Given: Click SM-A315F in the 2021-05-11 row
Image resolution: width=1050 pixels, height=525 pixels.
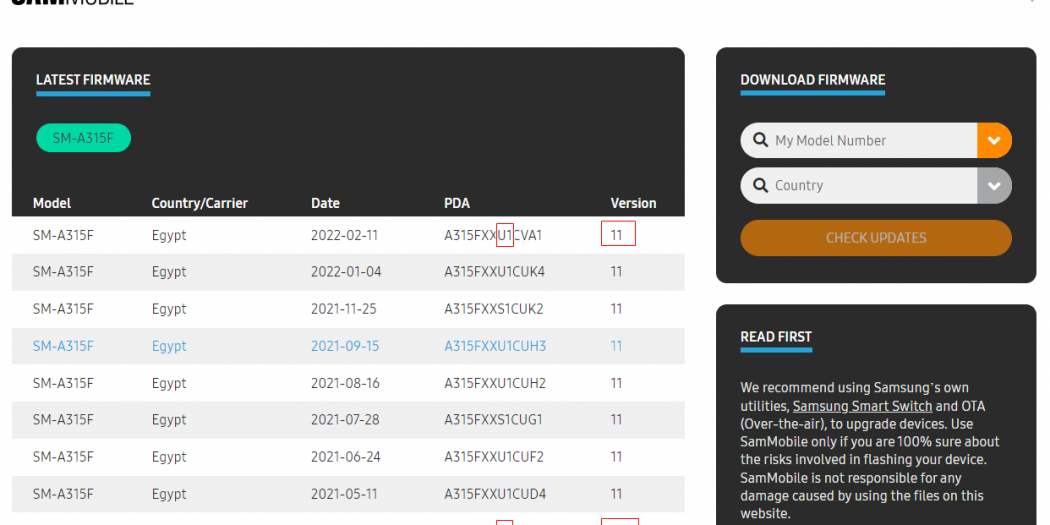Looking at the screenshot, I should tap(63, 494).
